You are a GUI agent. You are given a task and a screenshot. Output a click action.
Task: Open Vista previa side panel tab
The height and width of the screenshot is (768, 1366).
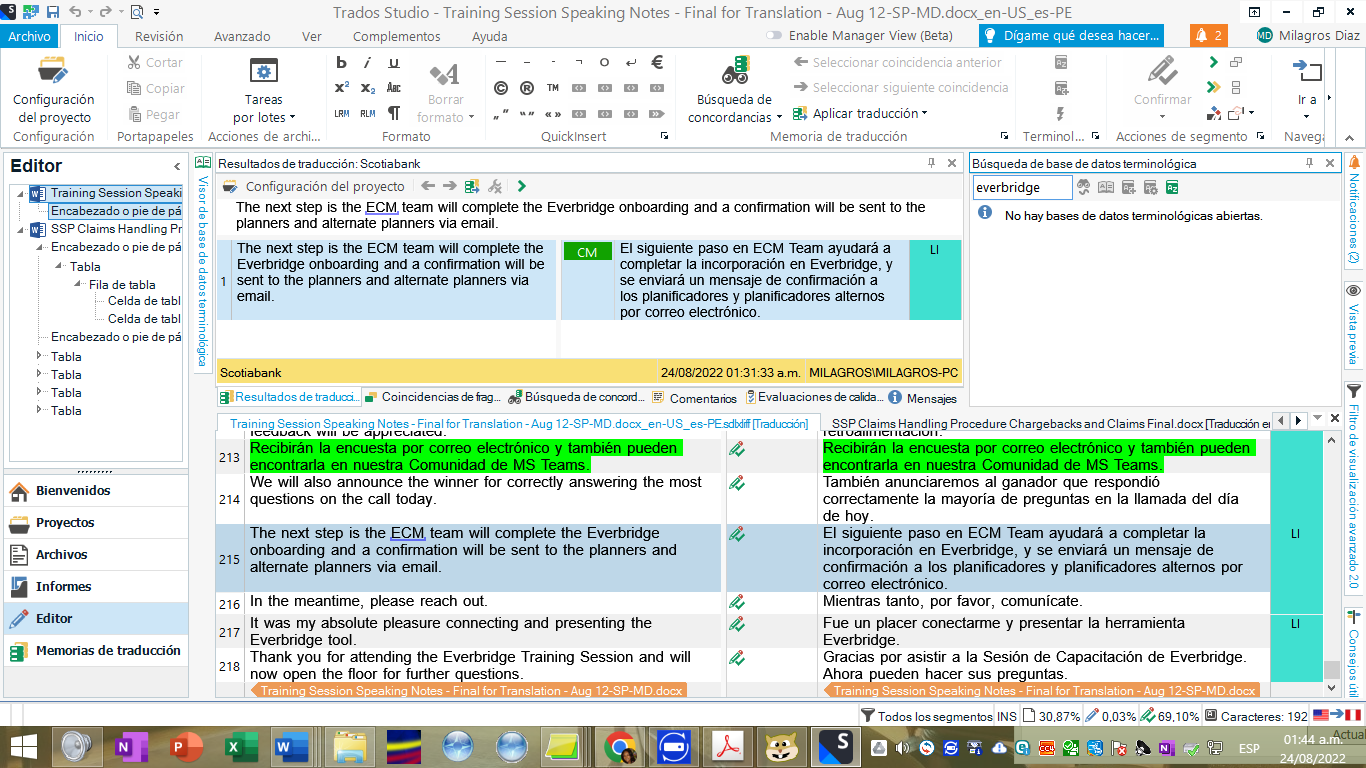point(1354,323)
